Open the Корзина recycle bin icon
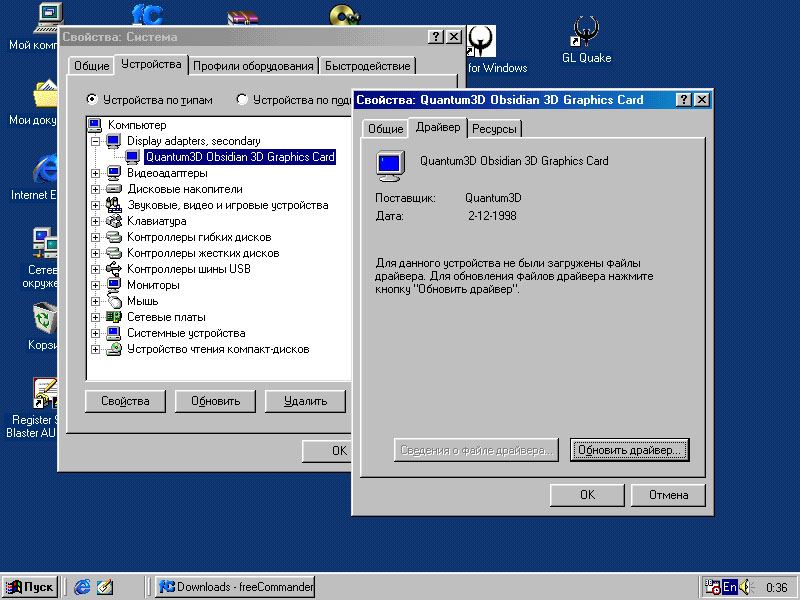 (45, 318)
